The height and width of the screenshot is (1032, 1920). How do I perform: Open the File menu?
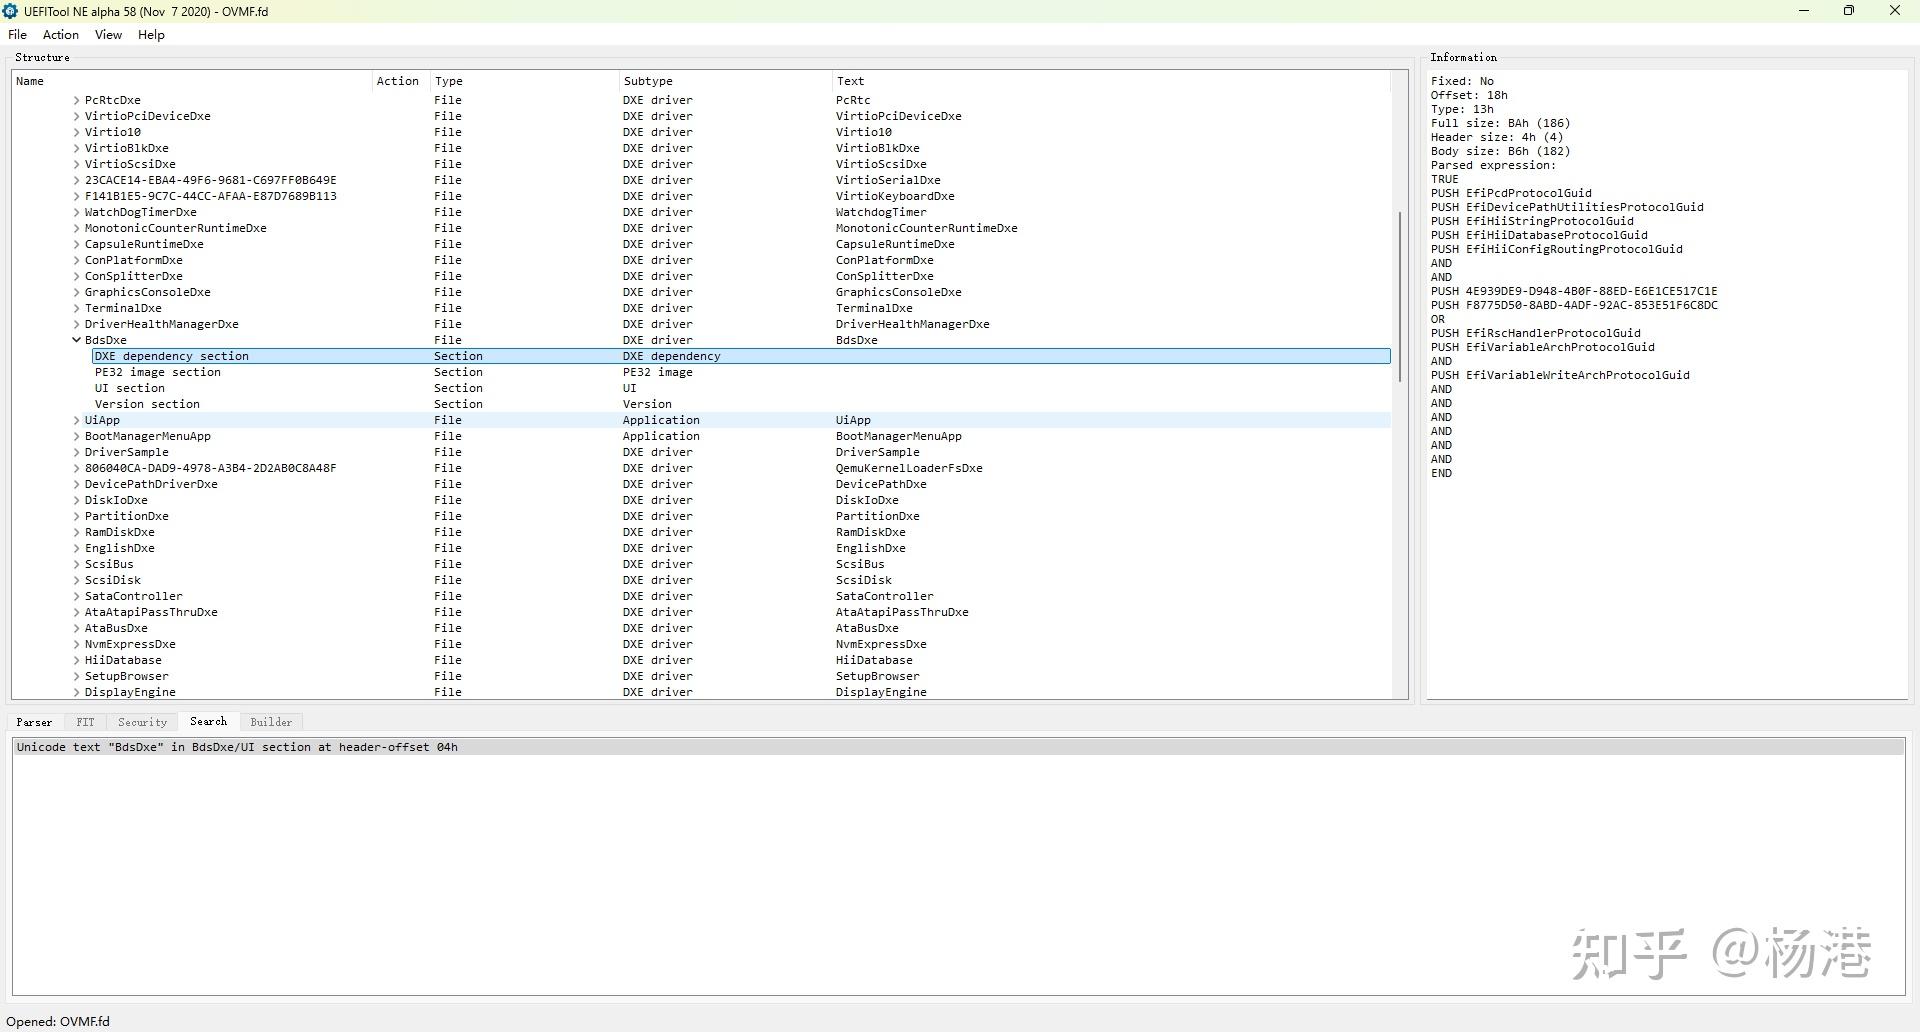[x=17, y=34]
